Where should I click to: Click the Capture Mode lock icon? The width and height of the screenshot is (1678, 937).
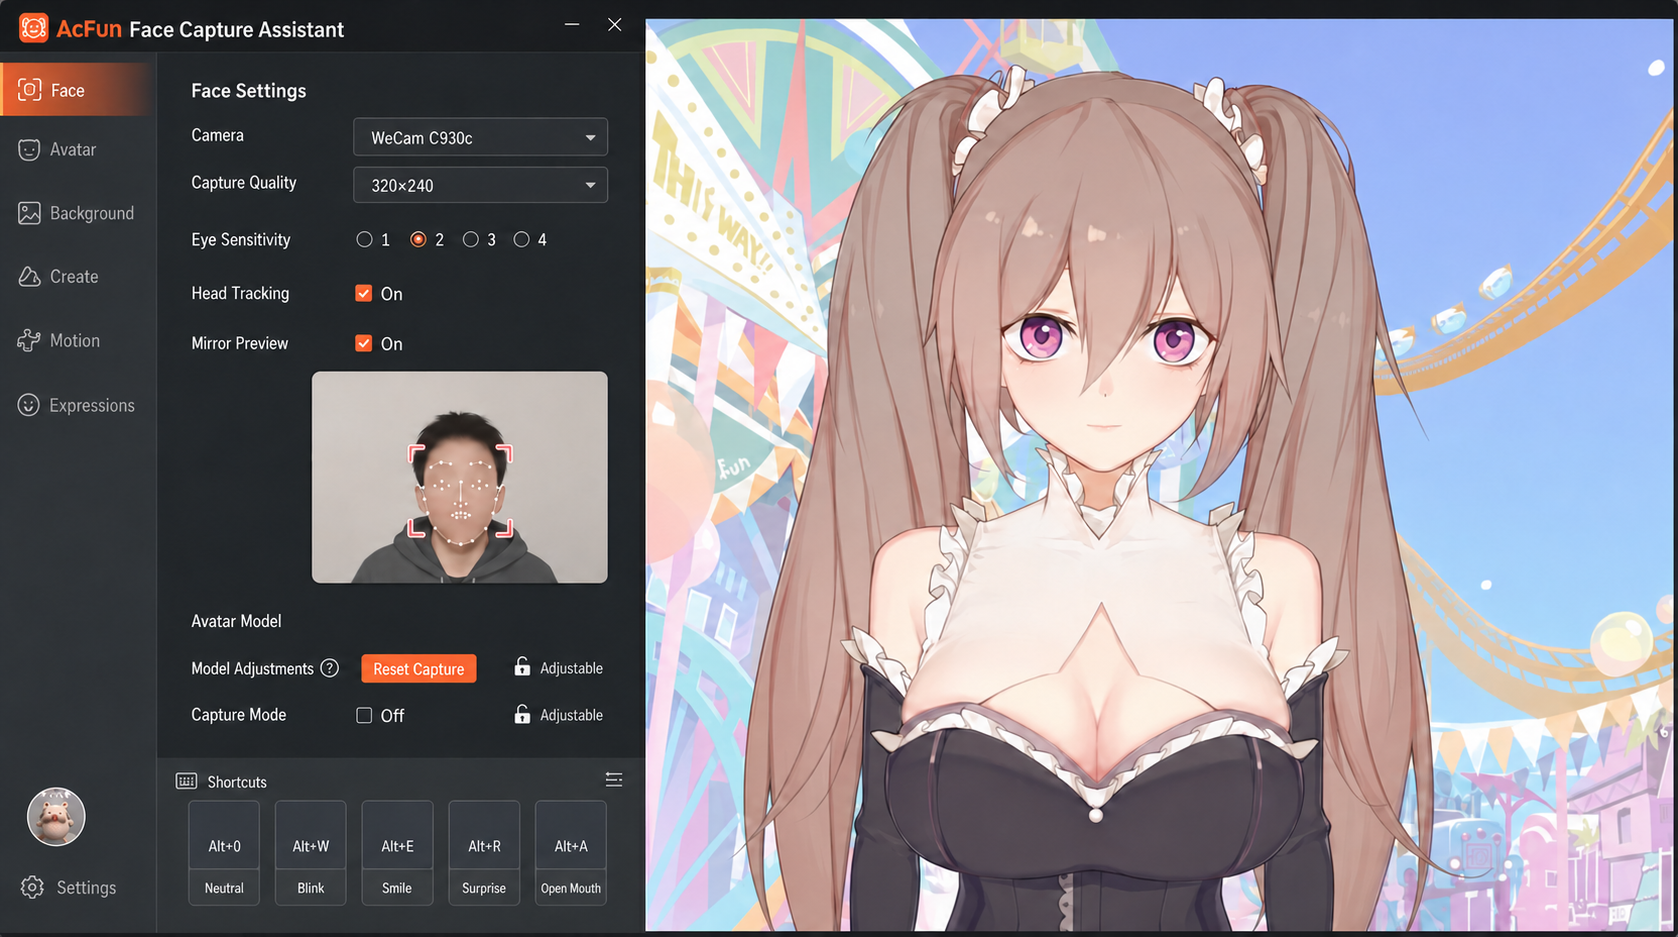coord(522,714)
